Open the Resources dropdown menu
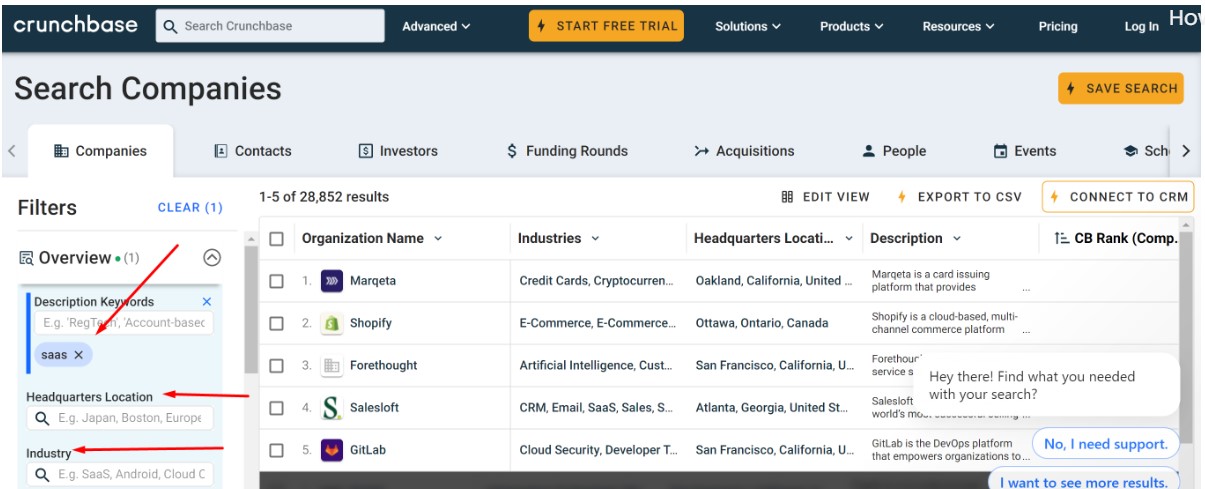This screenshot has height=489, width=1205. pyautogui.click(x=958, y=27)
